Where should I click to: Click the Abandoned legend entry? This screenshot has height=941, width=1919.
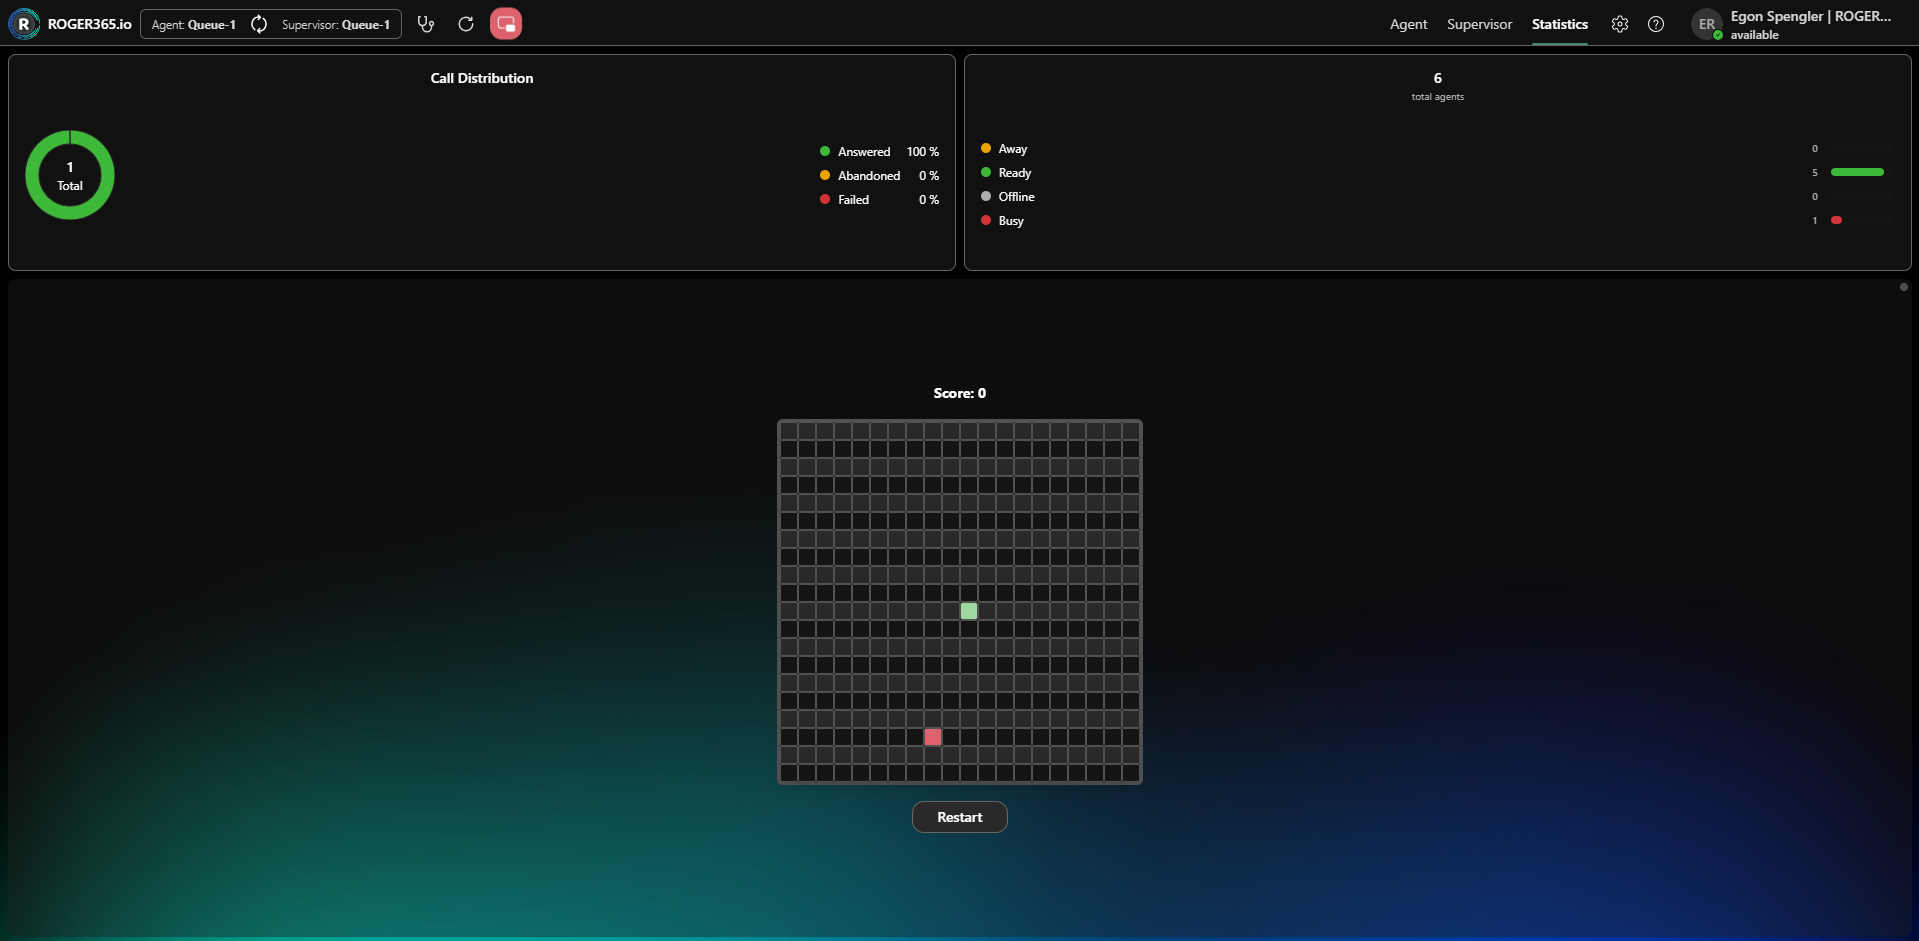(879, 176)
